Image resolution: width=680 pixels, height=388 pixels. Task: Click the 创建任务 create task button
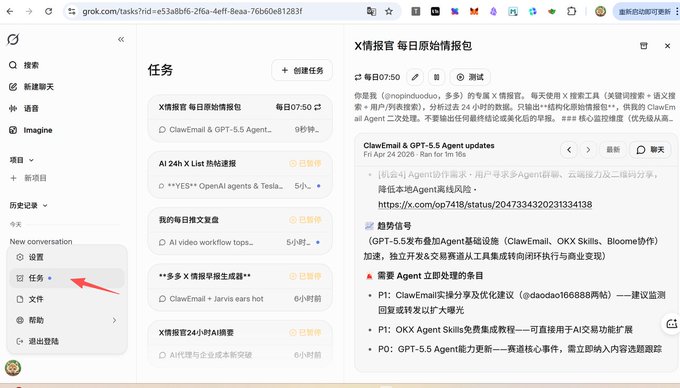tap(302, 70)
